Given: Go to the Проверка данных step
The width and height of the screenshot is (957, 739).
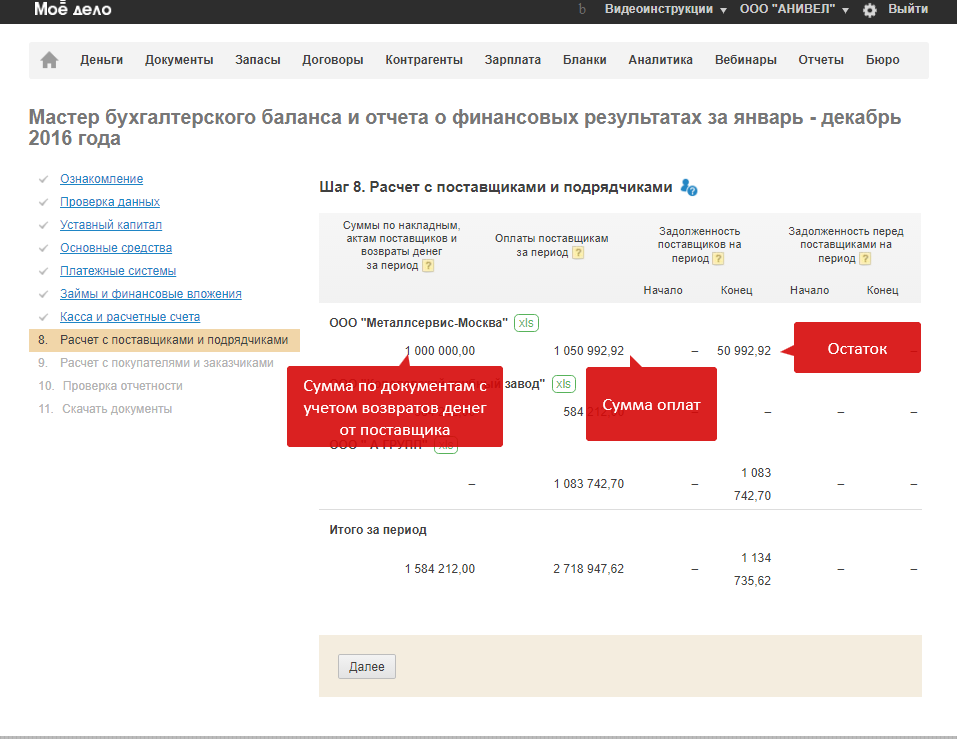Looking at the screenshot, I should 110,202.
